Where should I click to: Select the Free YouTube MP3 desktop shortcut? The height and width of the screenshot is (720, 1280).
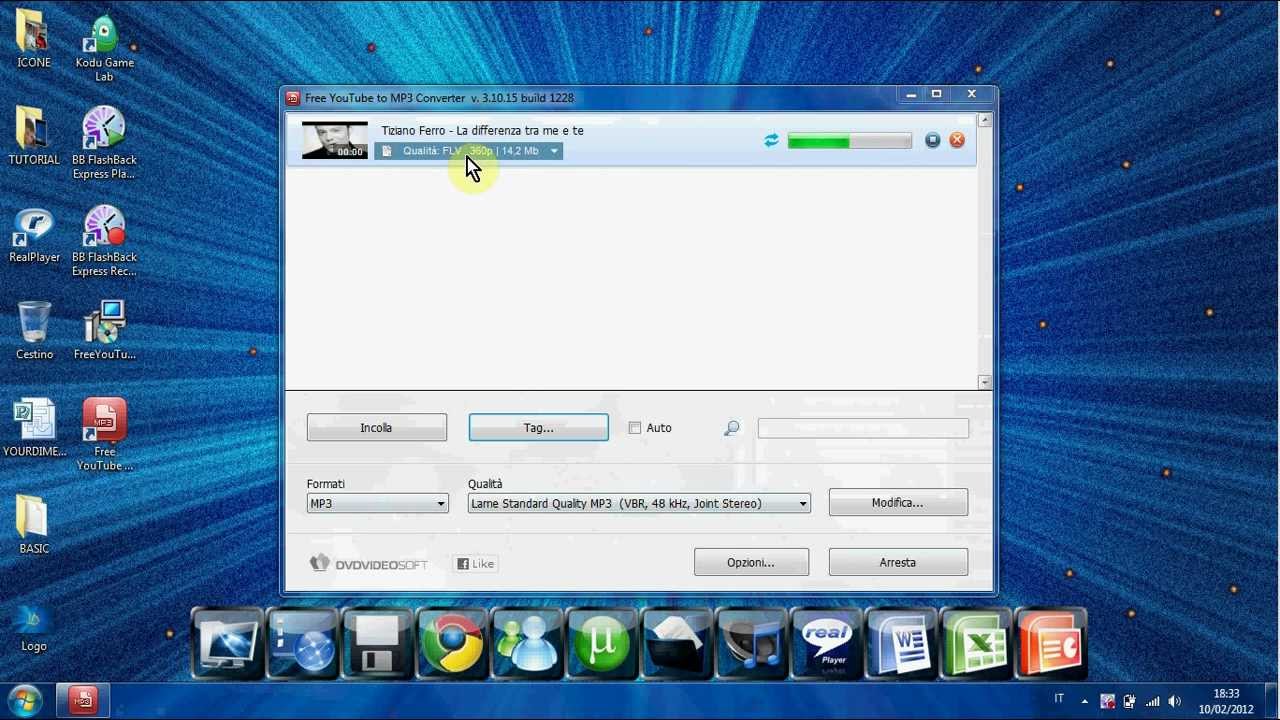104,435
